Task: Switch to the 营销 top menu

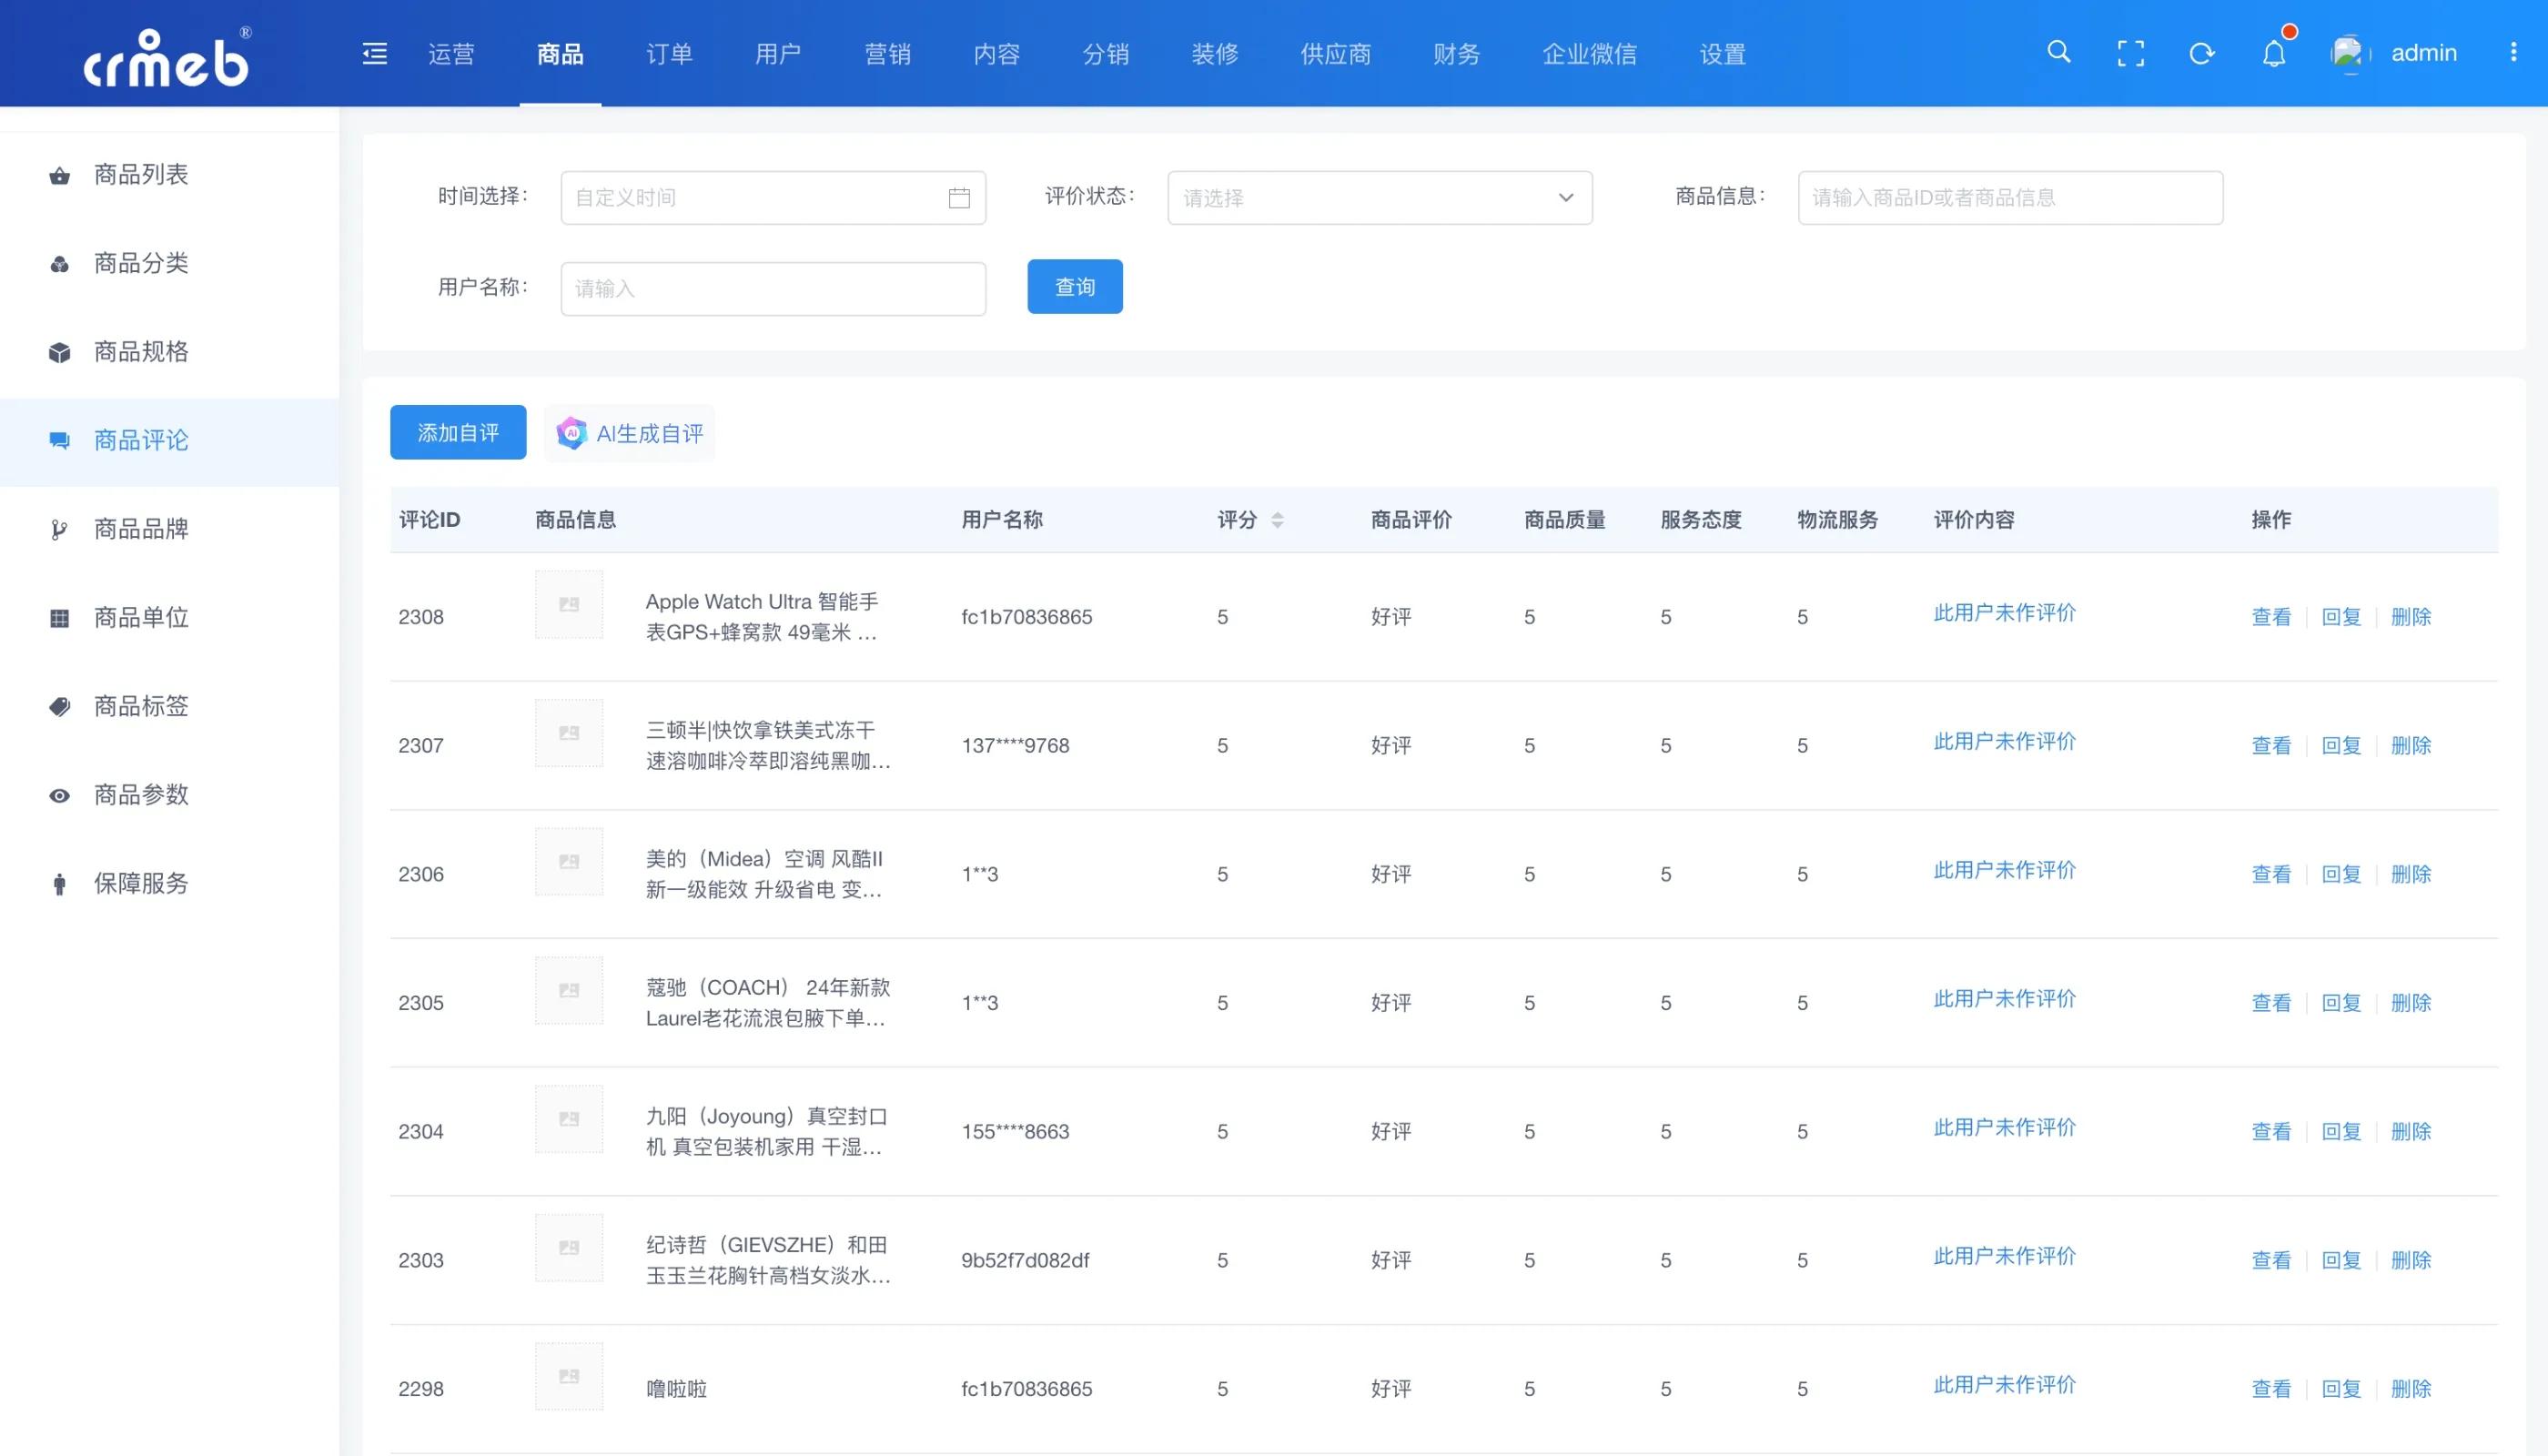Action: [888, 54]
